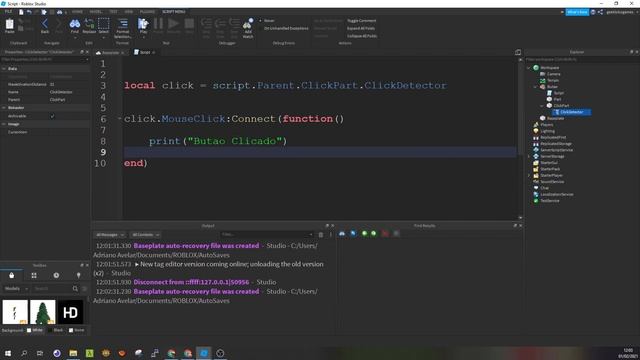Open the All Contexts output dropdown
This screenshot has width=640, height=360.
[x=145, y=235]
